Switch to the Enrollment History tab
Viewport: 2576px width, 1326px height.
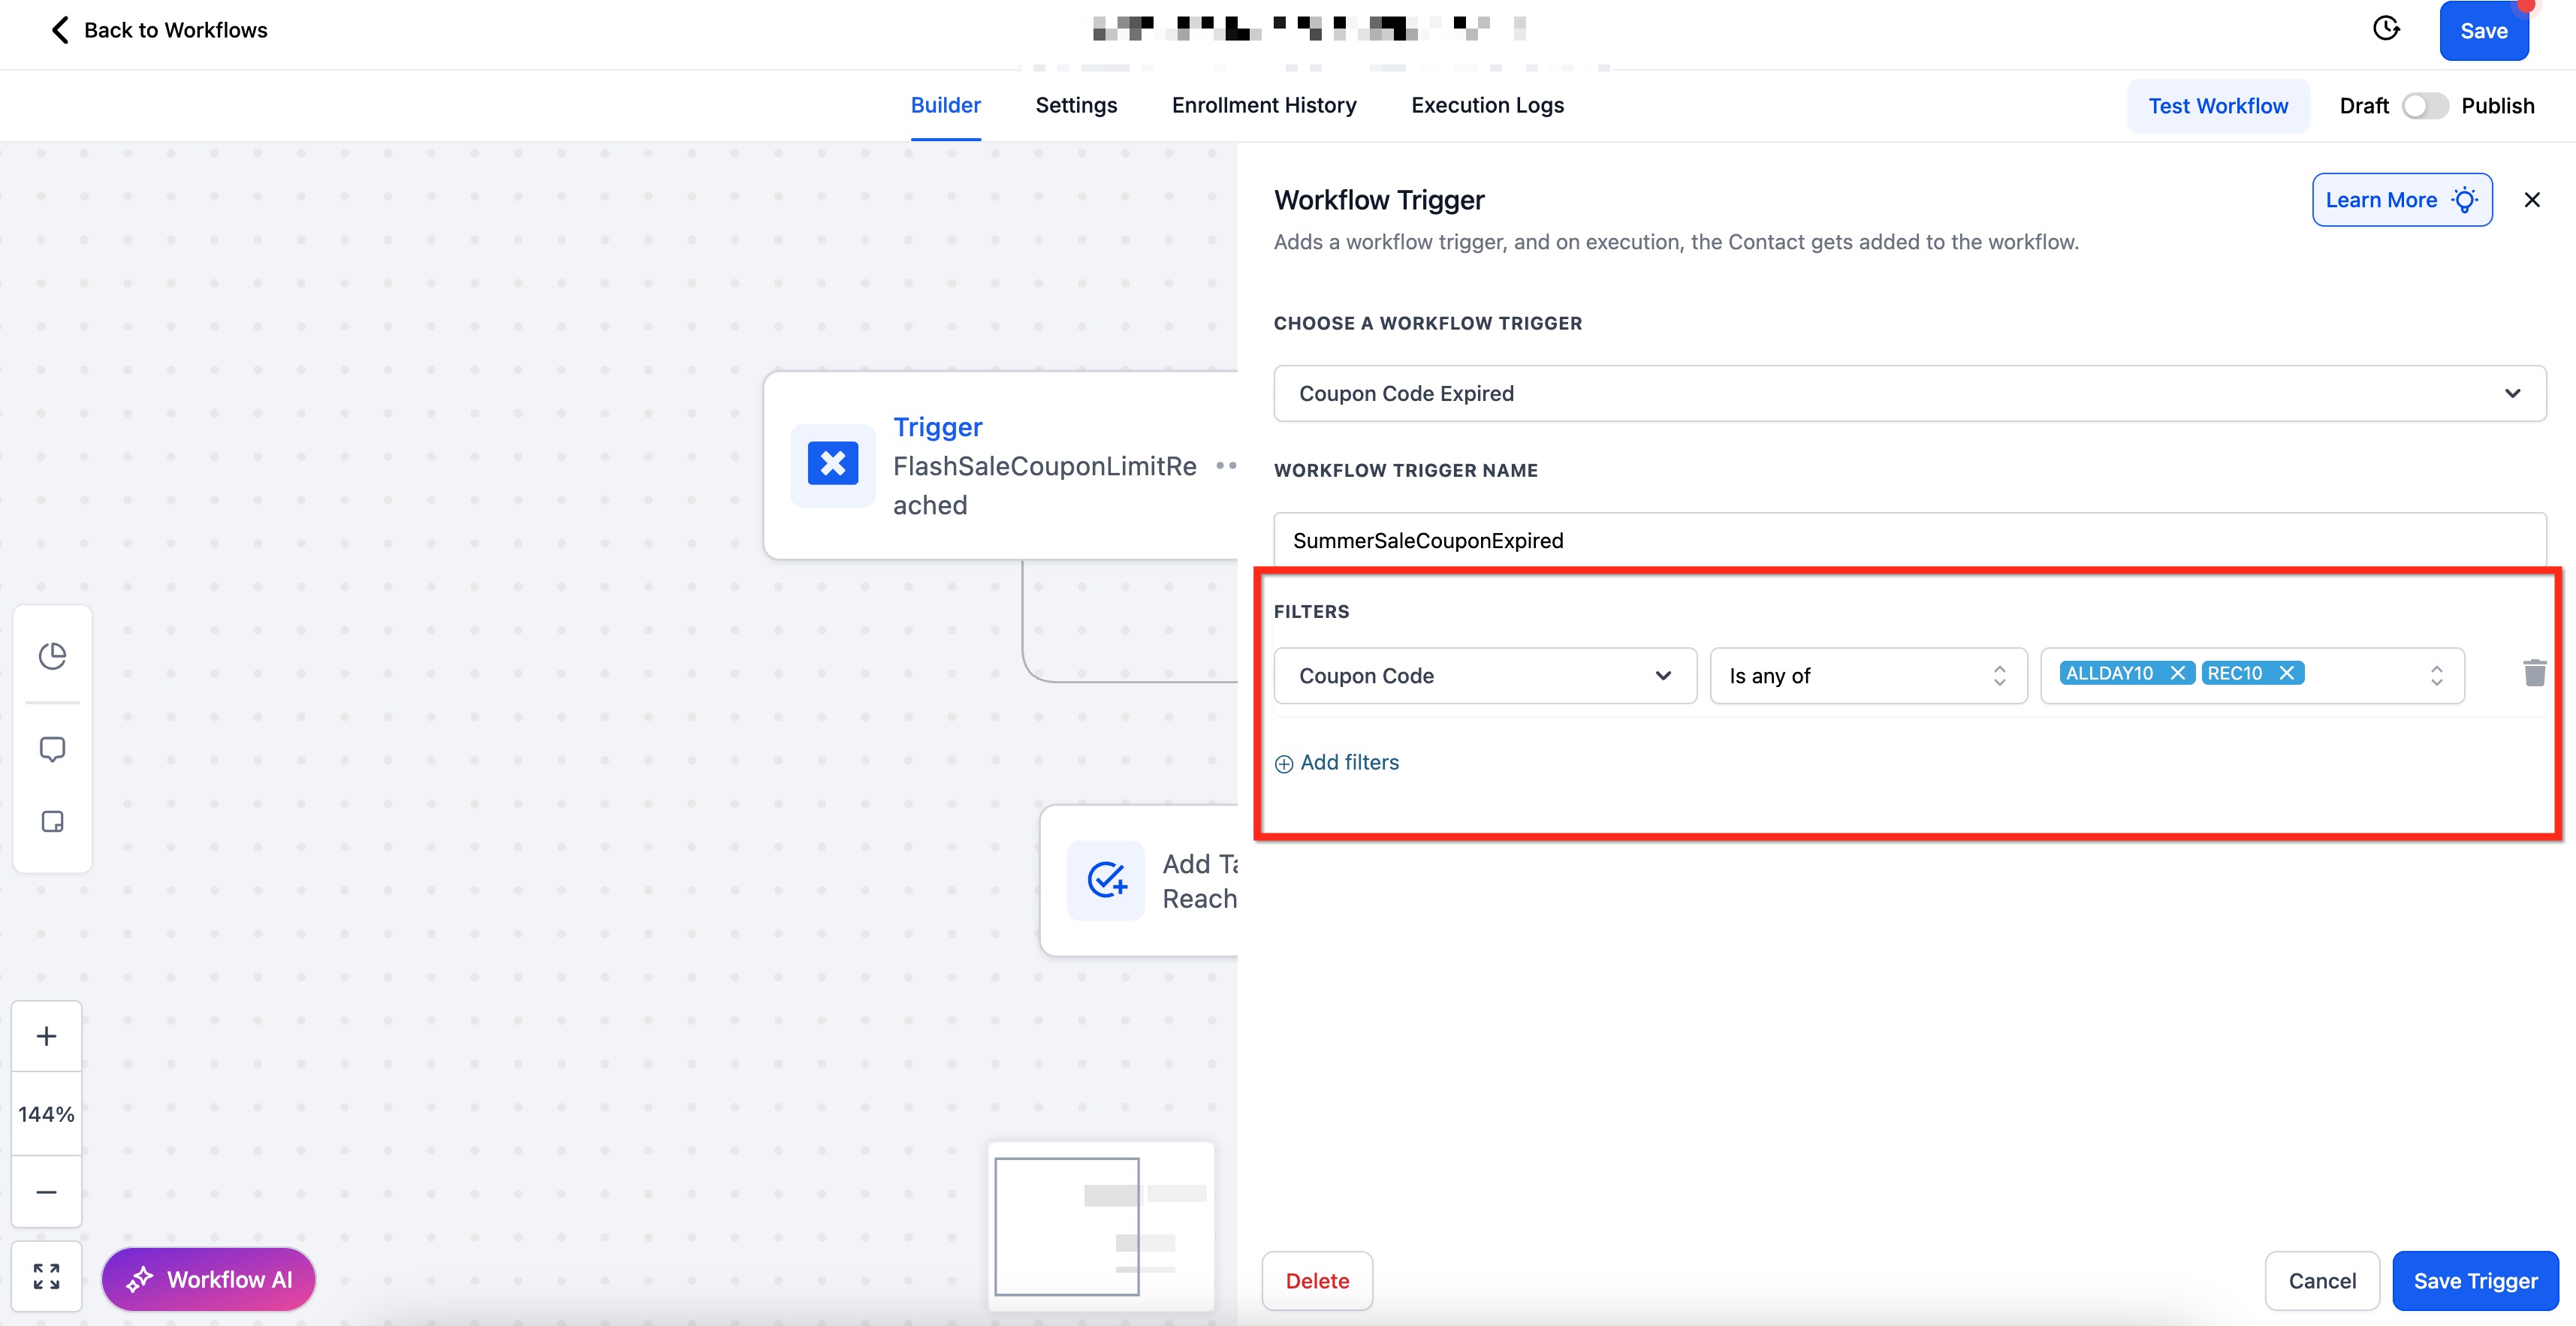(x=1264, y=105)
